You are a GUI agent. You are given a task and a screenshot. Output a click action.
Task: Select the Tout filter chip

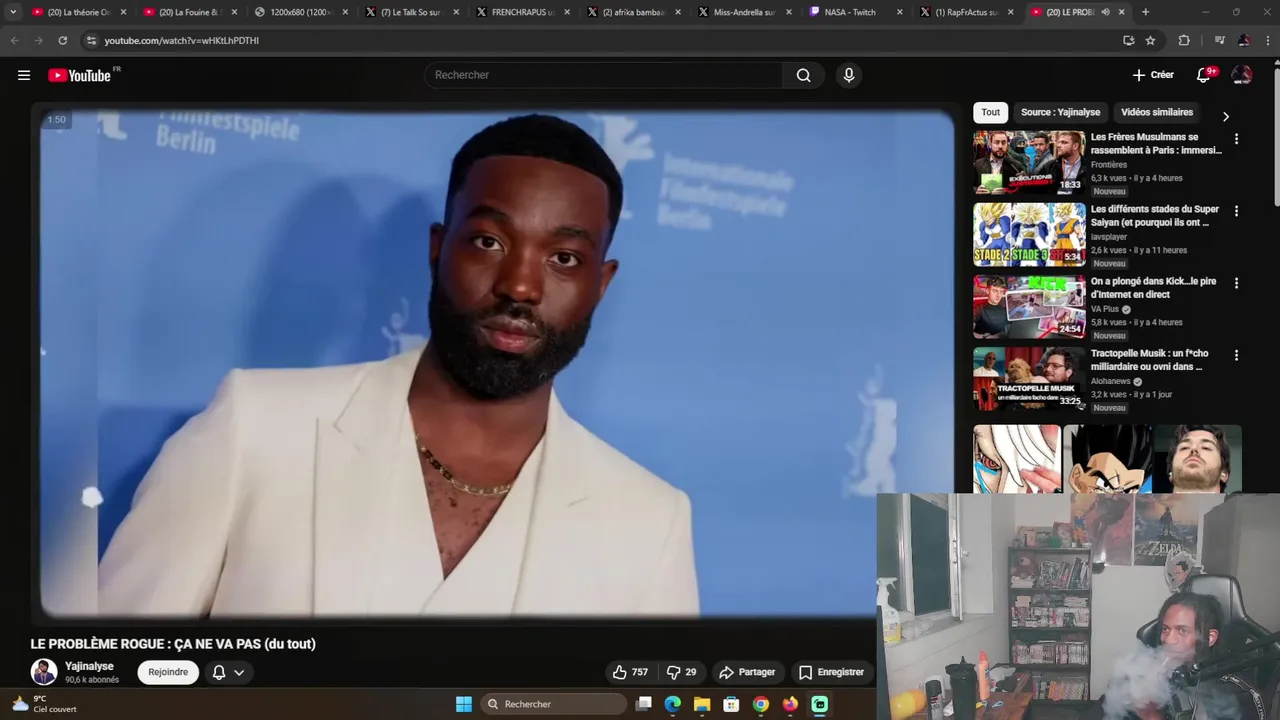990,112
